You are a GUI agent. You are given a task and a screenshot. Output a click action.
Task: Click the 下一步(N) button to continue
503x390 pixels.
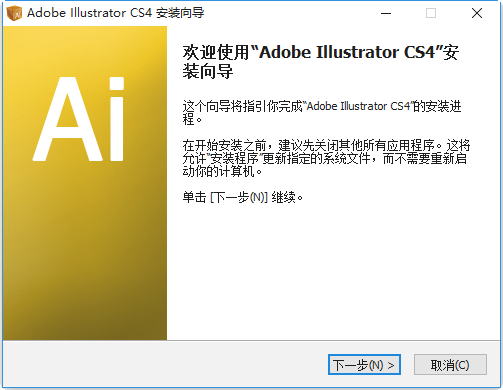[x=364, y=365]
